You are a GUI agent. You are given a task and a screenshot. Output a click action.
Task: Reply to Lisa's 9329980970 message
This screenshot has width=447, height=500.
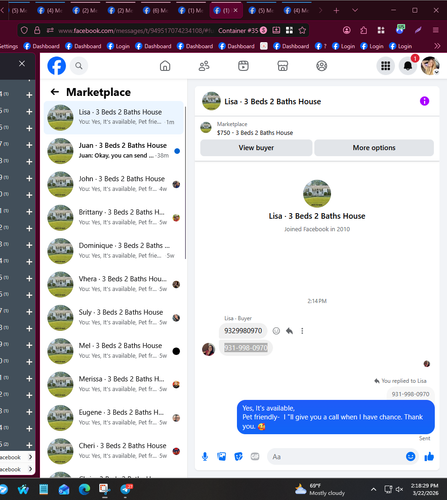point(289,331)
